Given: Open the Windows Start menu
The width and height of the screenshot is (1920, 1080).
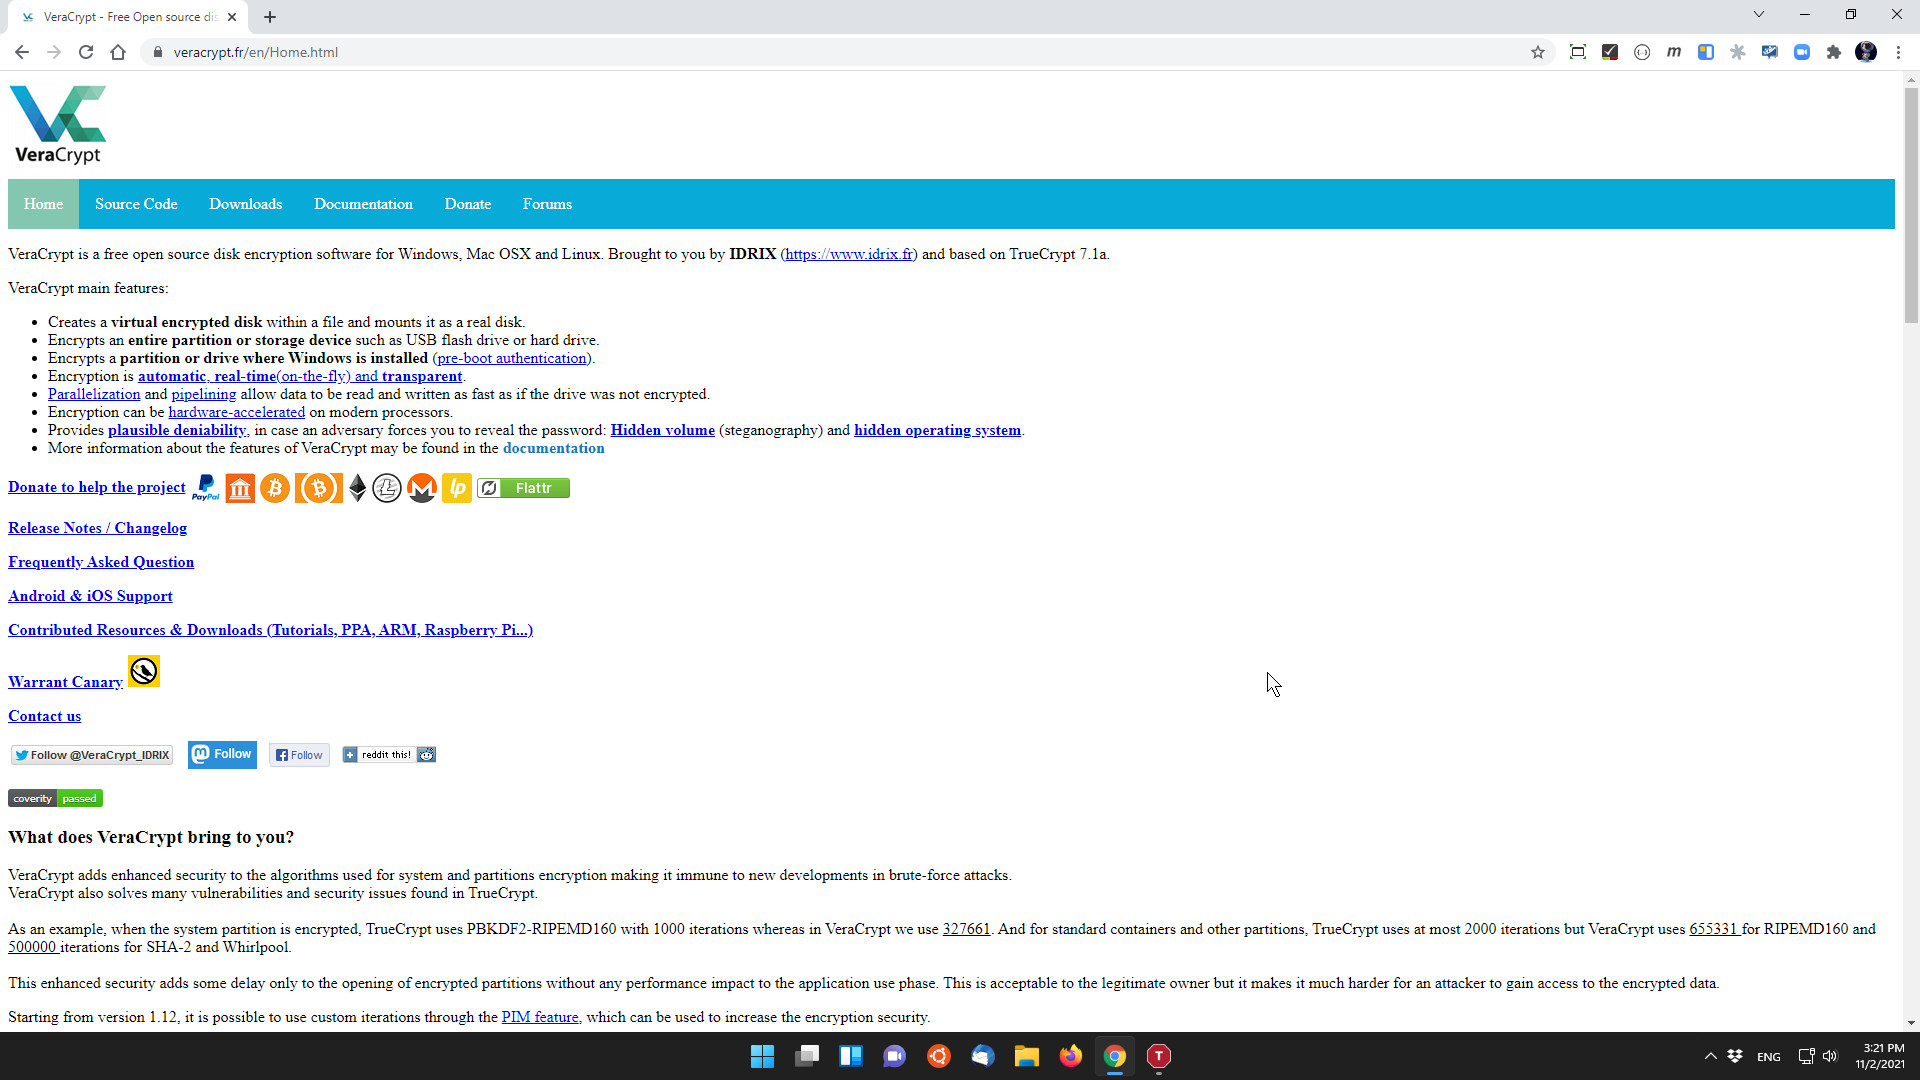Looking at the screenshot, I should click(x=762, y=1056).
